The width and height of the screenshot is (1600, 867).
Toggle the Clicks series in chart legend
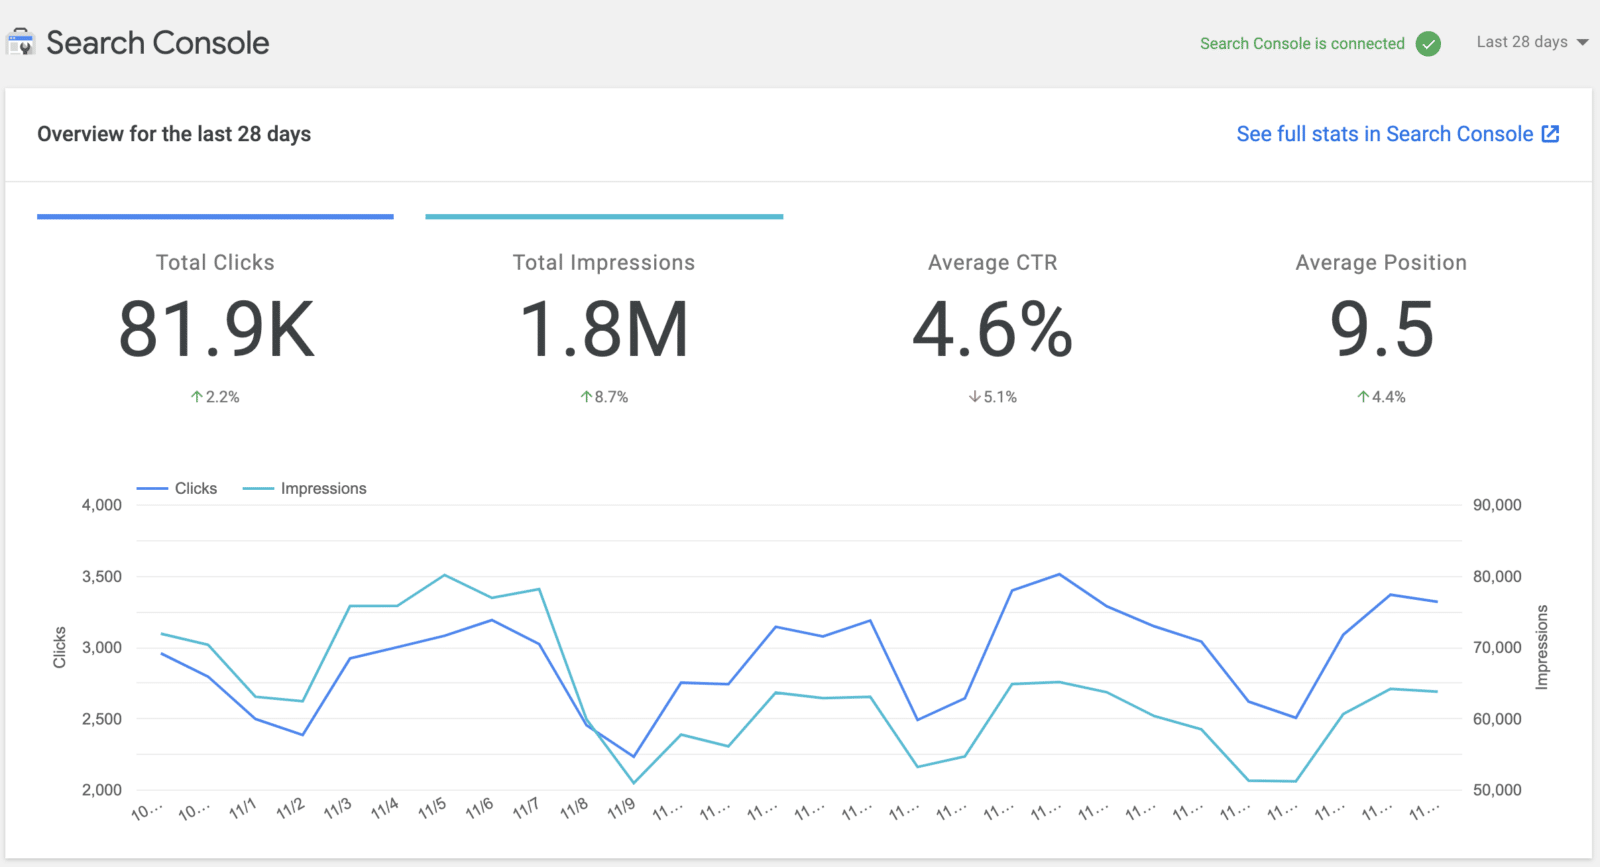click(178, 488)
